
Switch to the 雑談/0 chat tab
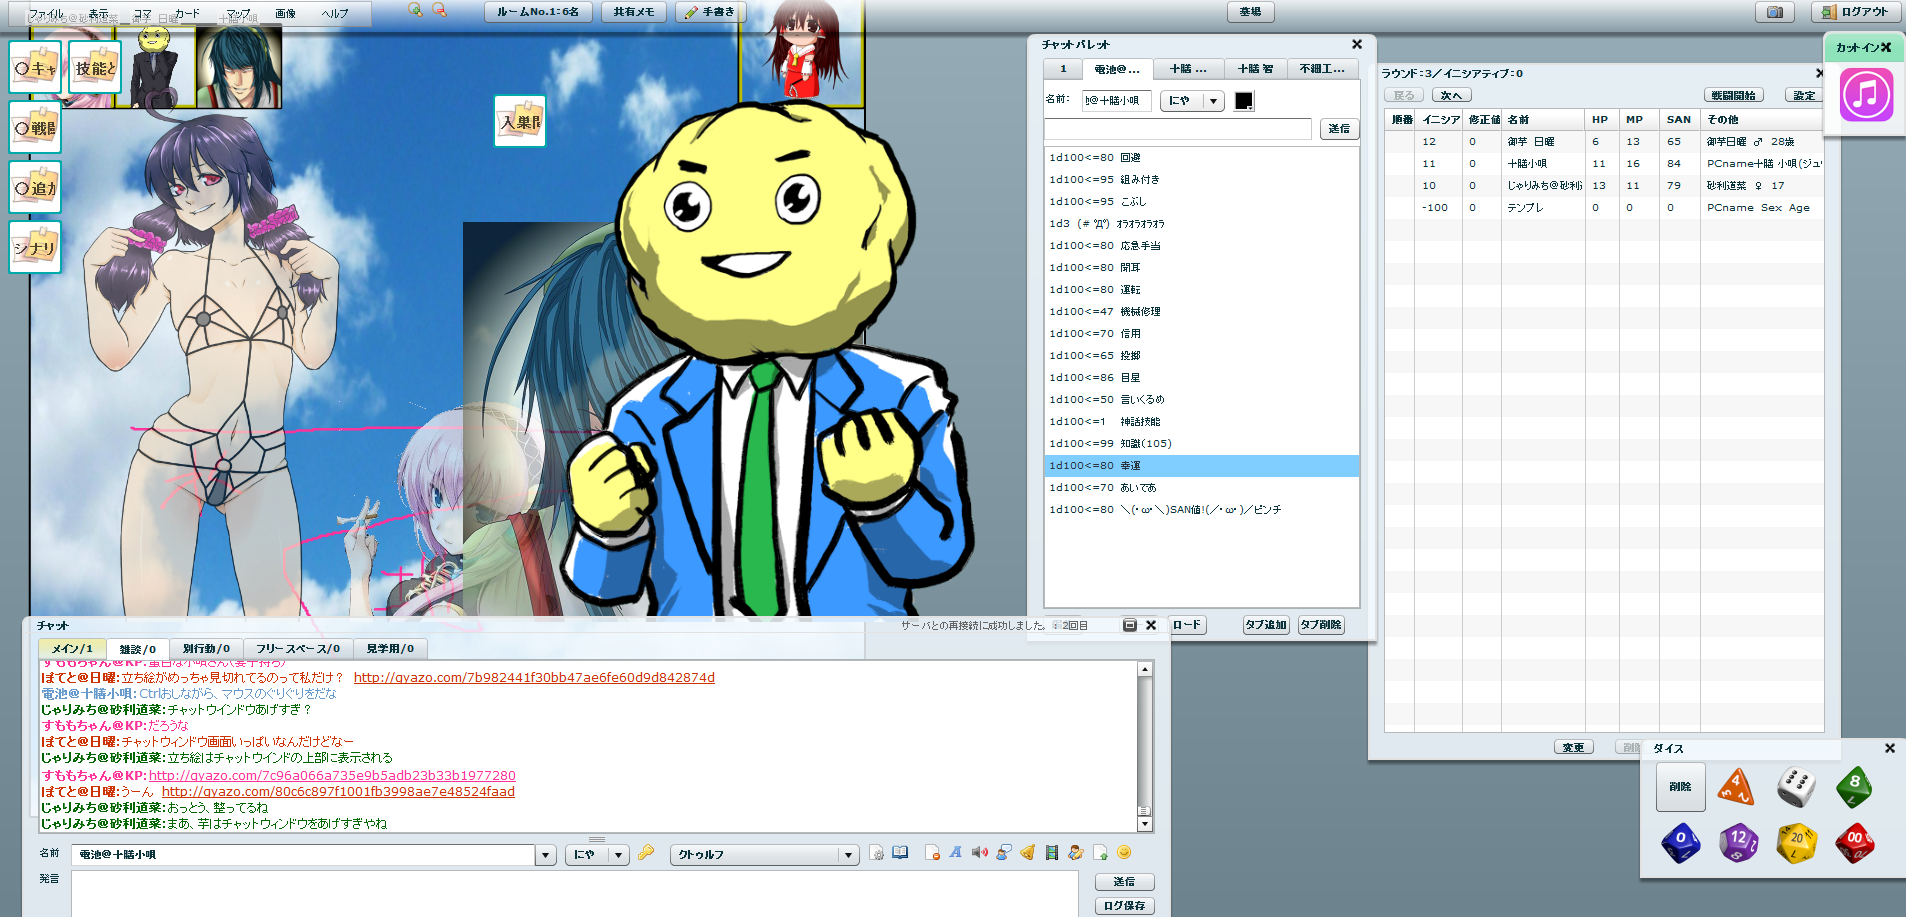coord(137,649)
